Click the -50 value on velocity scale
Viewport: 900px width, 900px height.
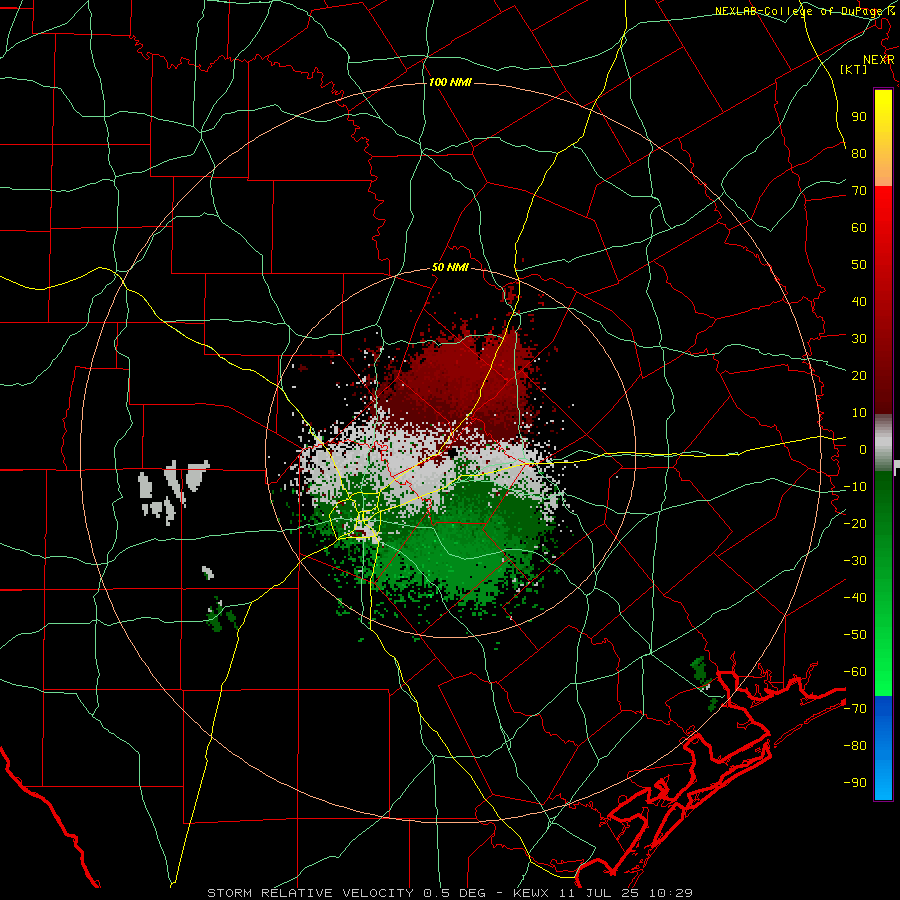click(855, 635)
